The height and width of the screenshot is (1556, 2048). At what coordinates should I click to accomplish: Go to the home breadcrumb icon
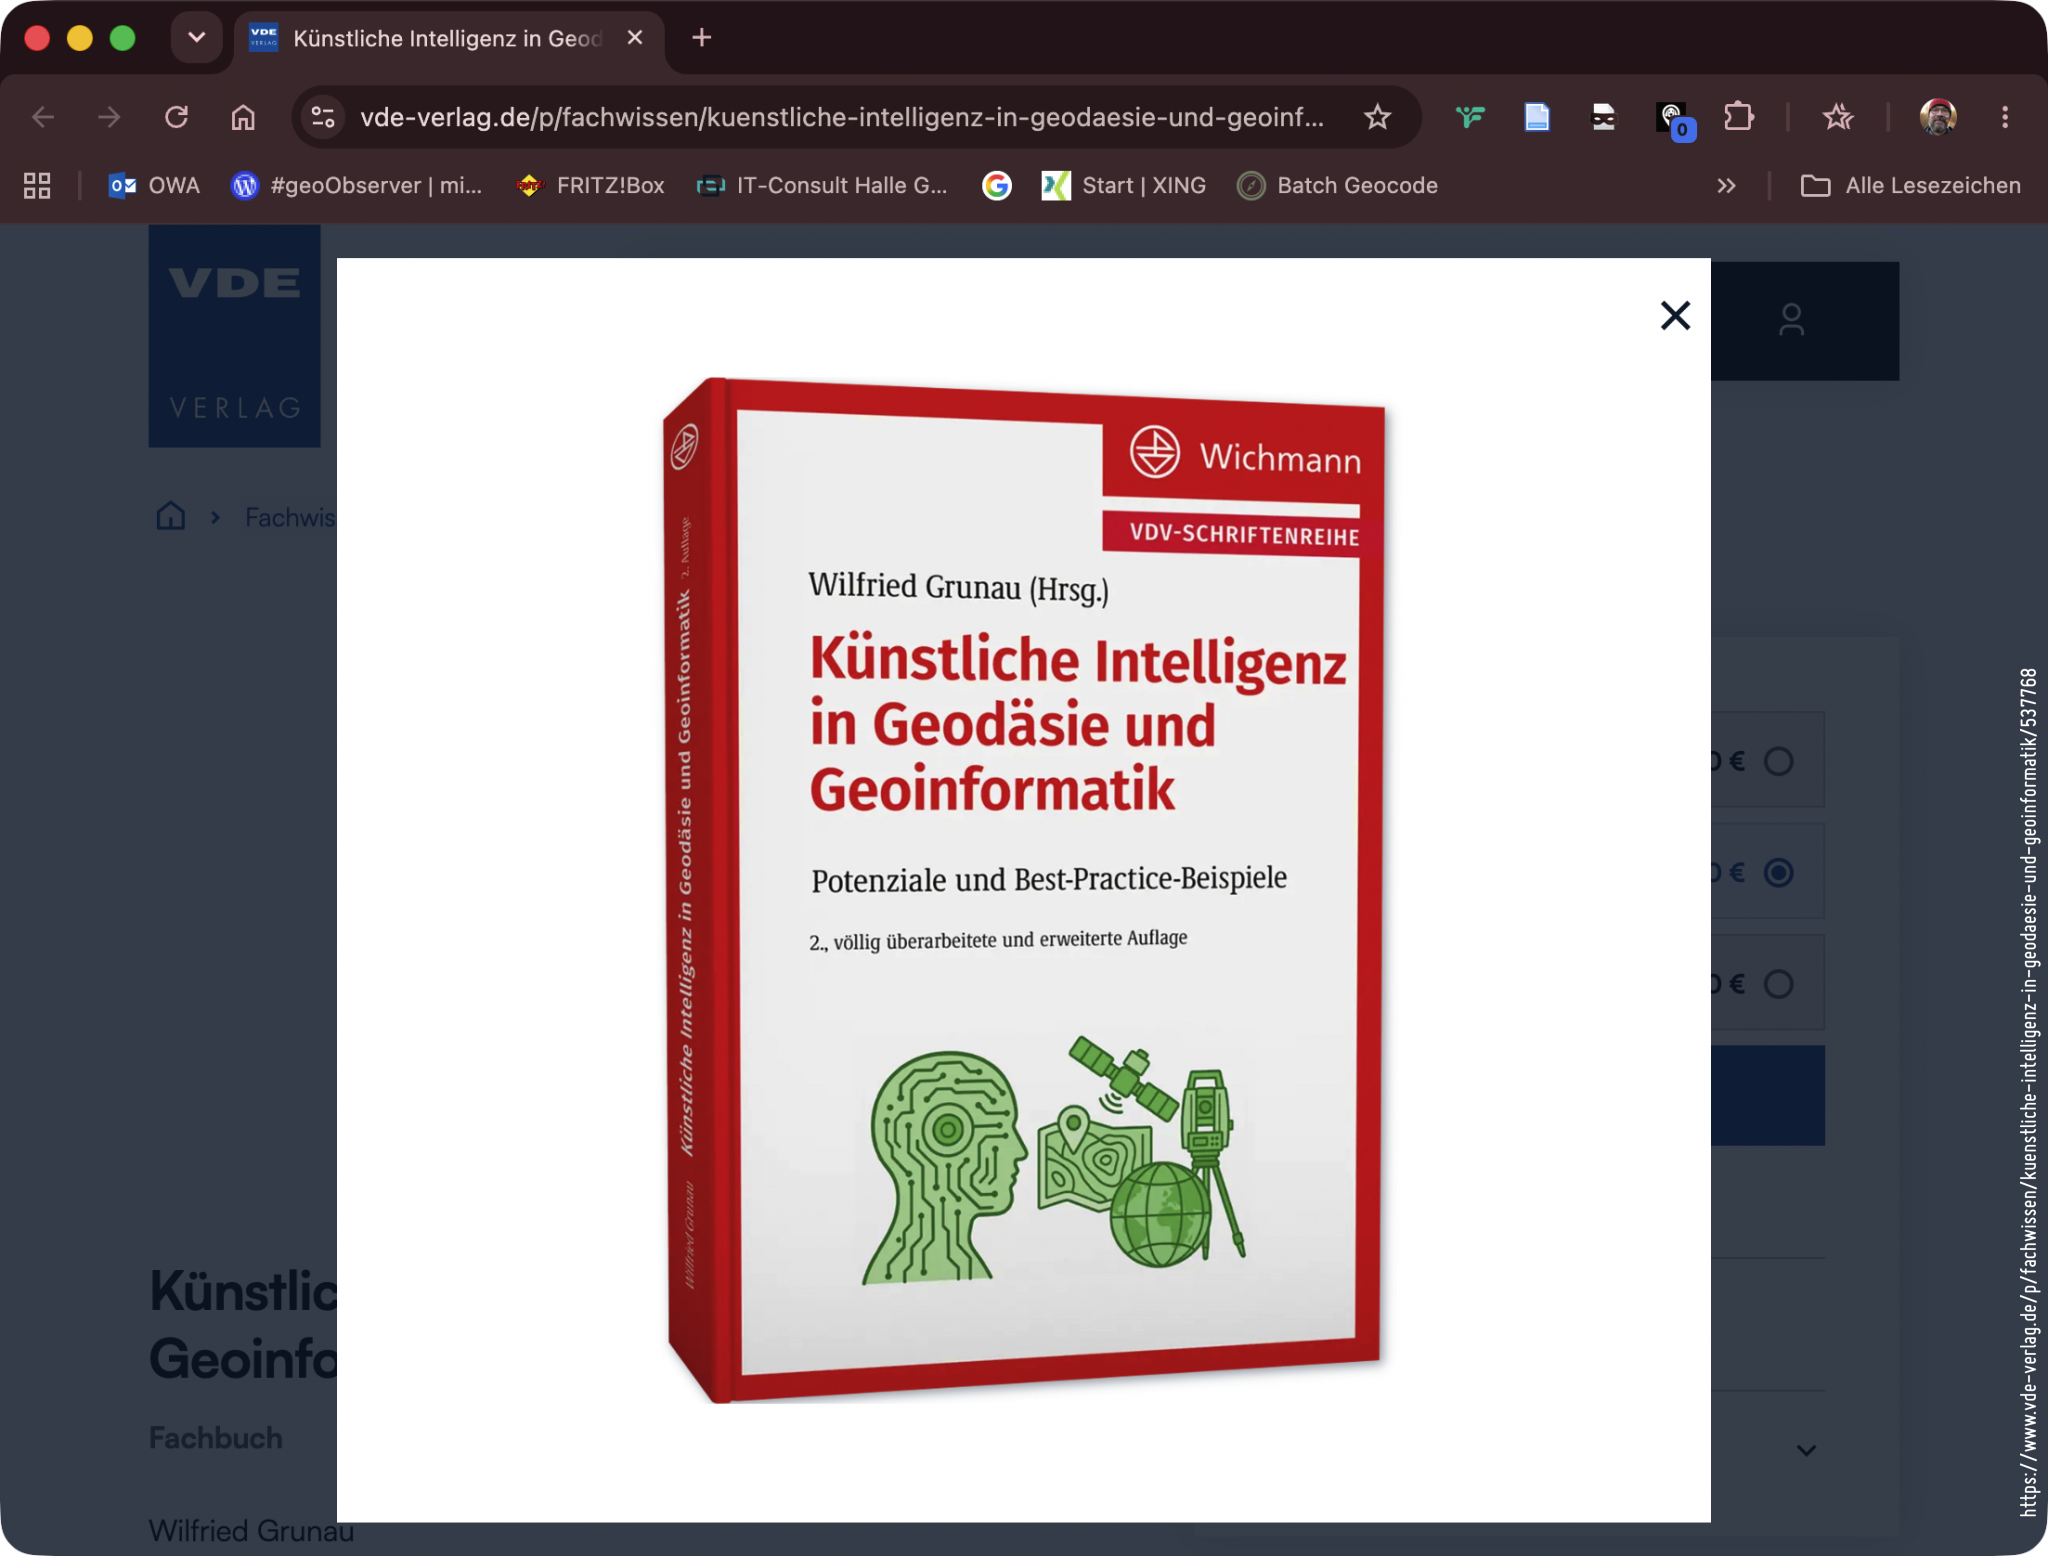click(x=171, y=516)
